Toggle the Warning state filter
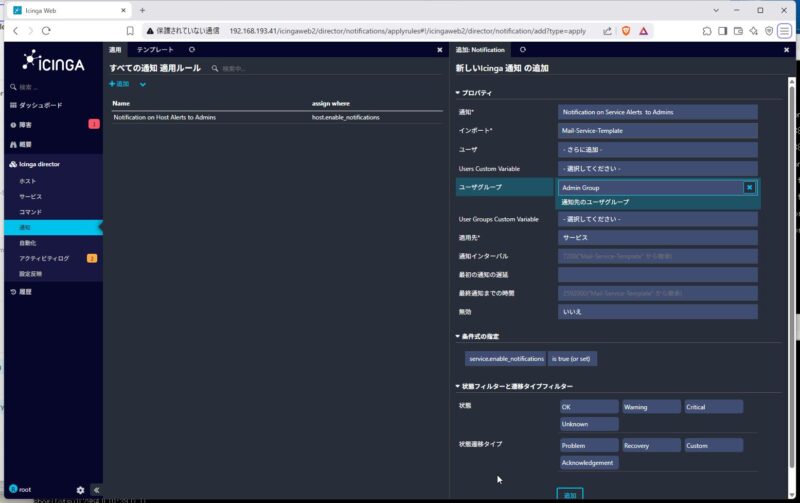The height and width of the screenshot is (503, 800). click(x=651, y=407)
